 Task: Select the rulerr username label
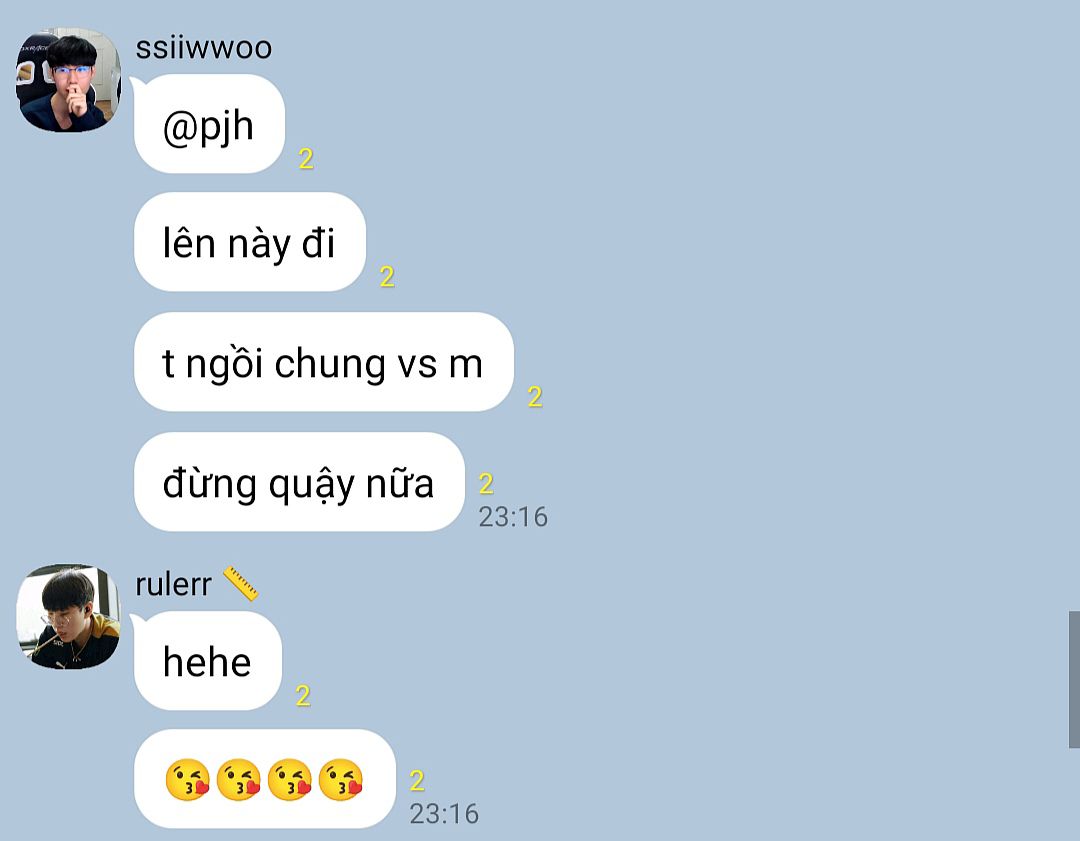tap(174, 585)
